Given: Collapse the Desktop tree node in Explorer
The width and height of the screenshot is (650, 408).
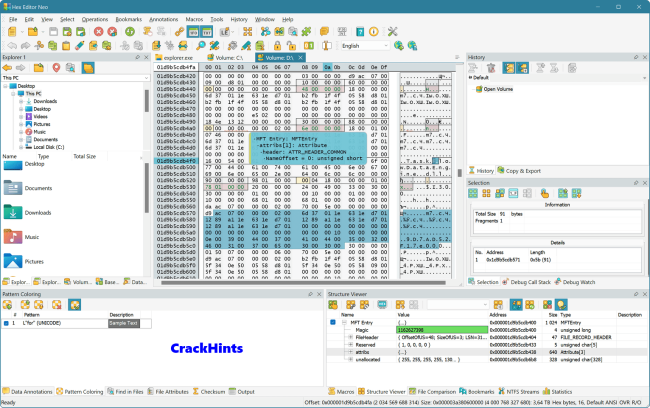Looking at the screenshot, I should [6, 86].
